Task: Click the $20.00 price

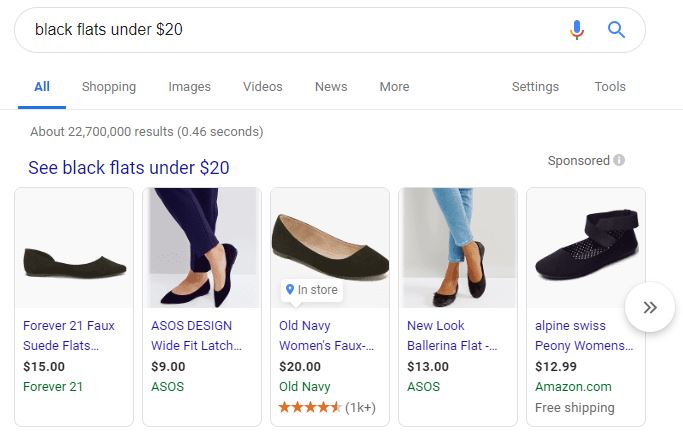Action: click(x=300, y=367)
